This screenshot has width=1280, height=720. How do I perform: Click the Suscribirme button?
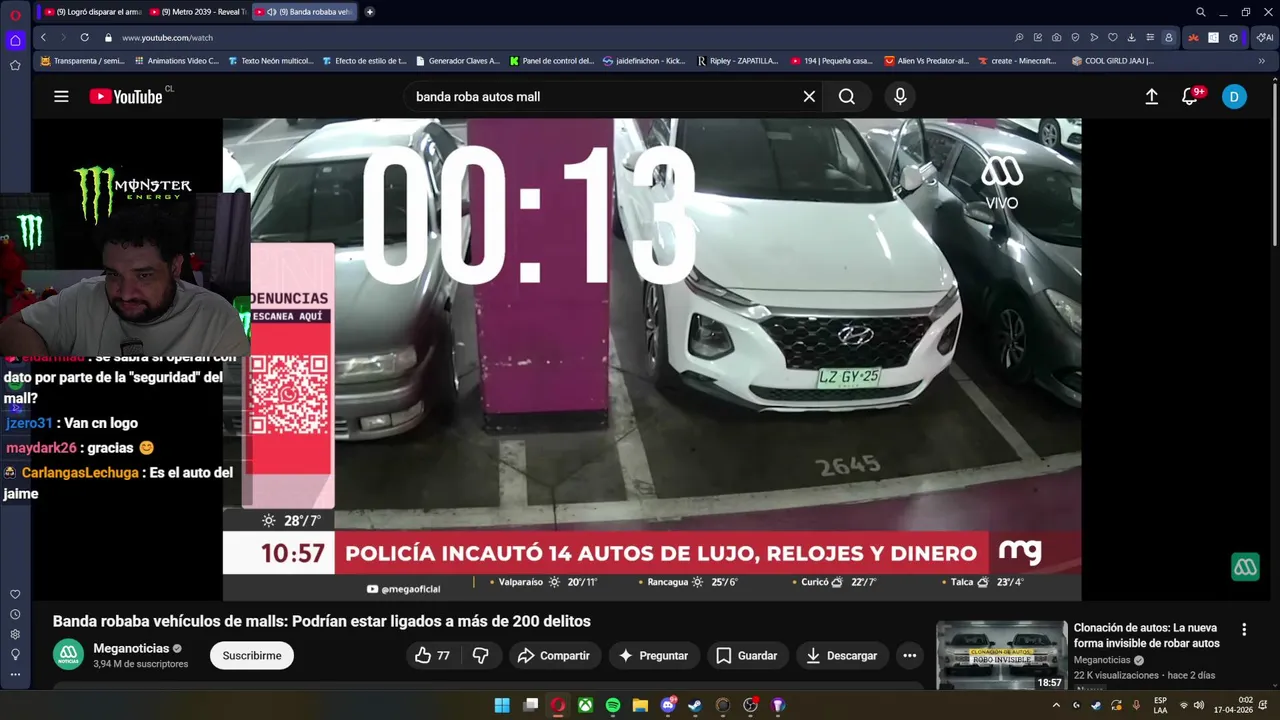coord(252,655)
